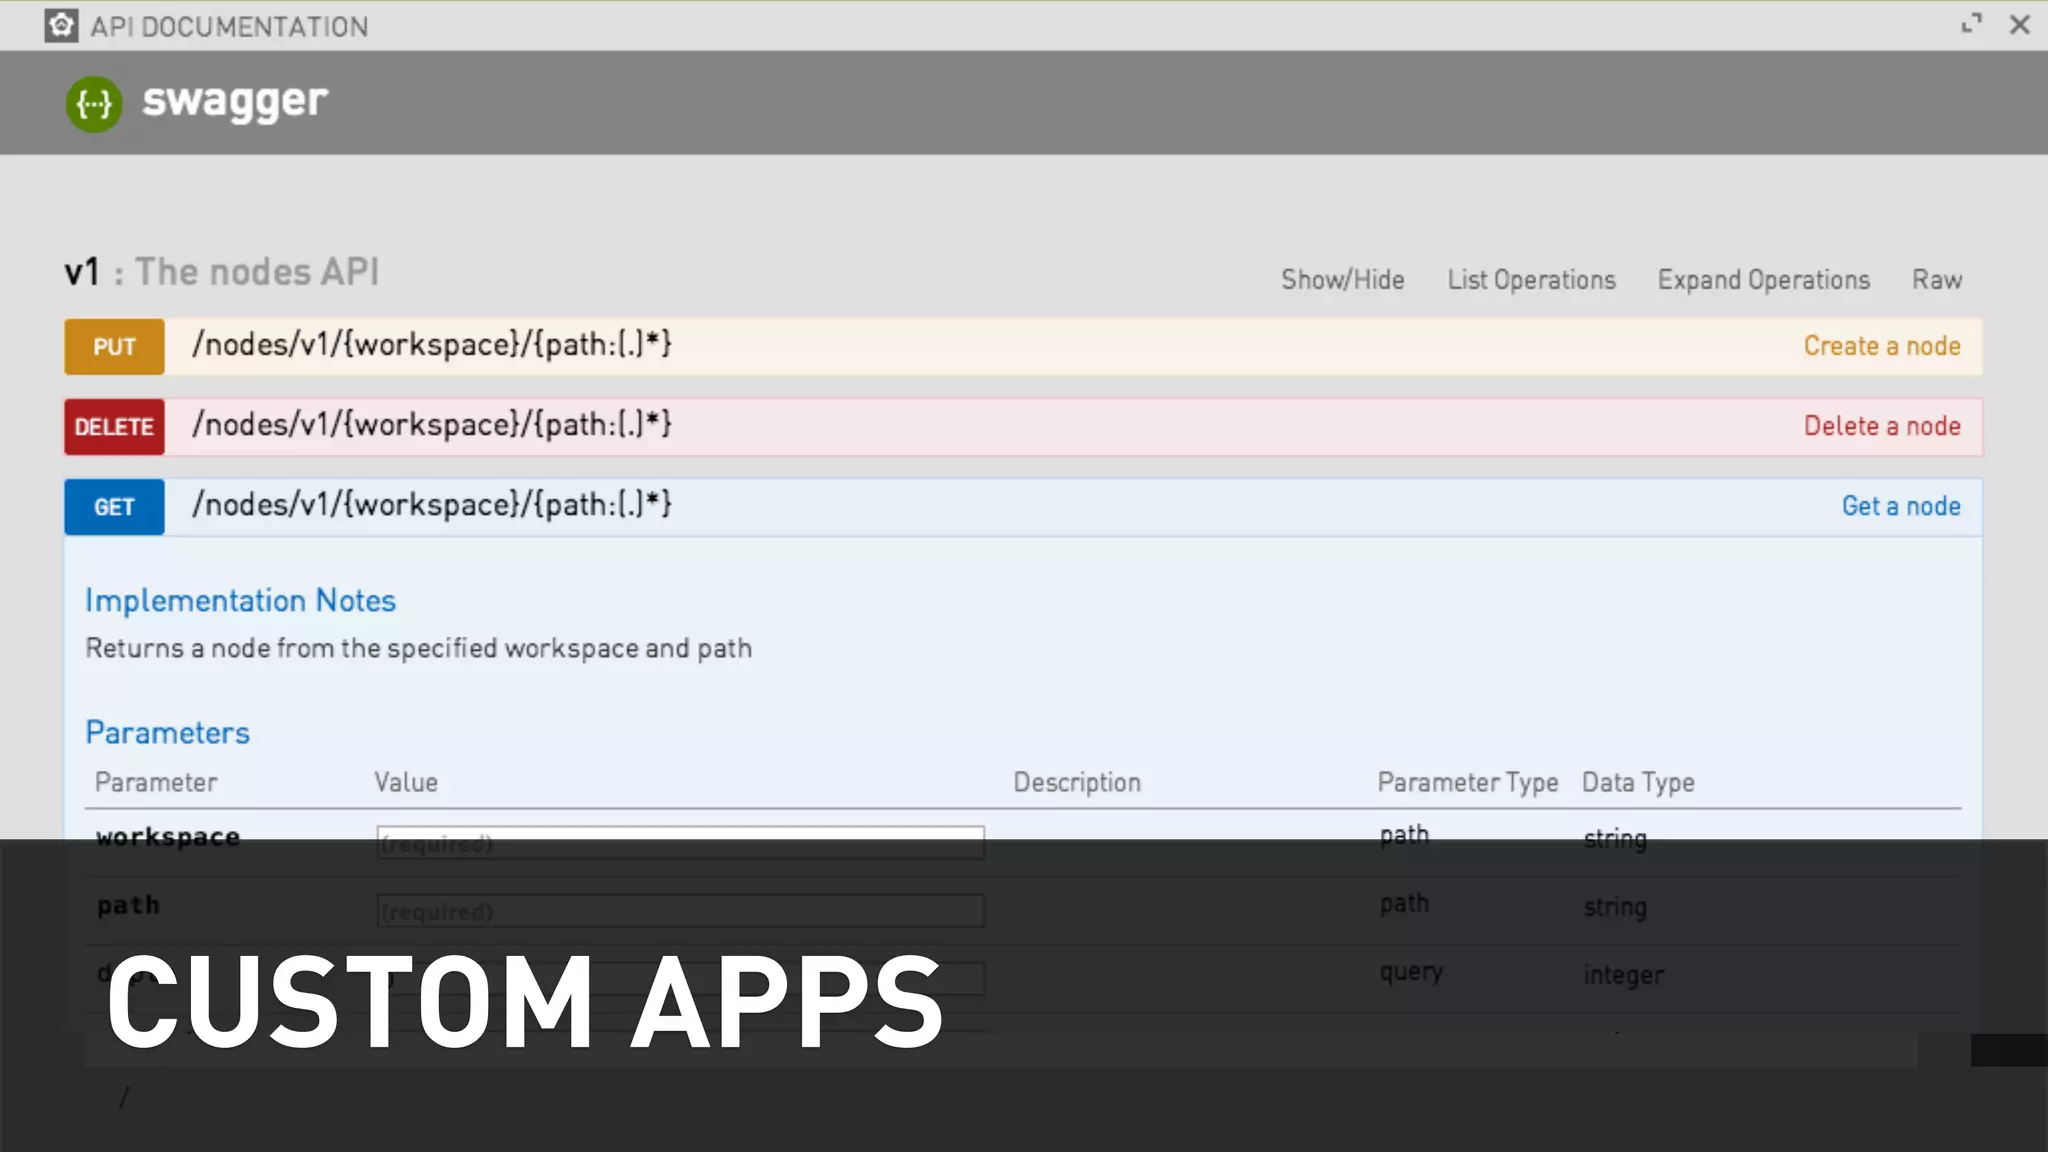Focus the workspace value input field
Image resolution: width=2048 pixels, height=1152 pixels.
click(x=680, y=842)
